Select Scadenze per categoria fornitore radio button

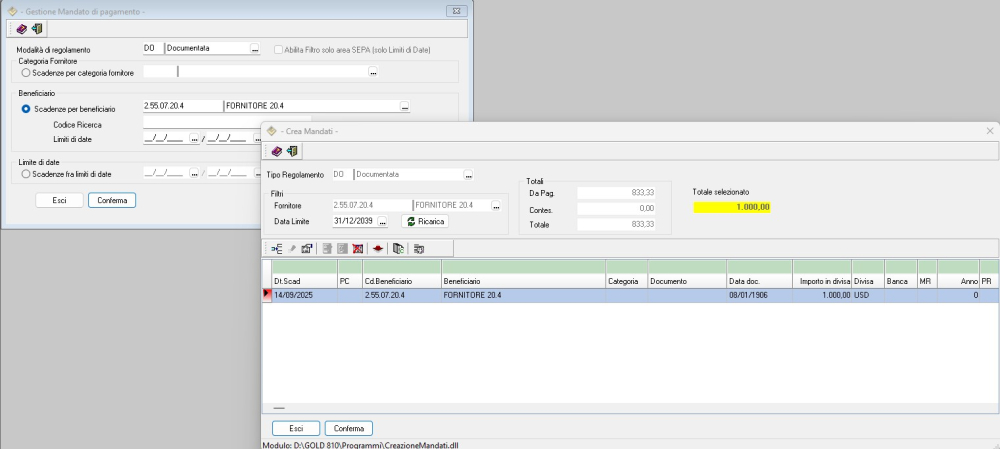pos(26,72)
